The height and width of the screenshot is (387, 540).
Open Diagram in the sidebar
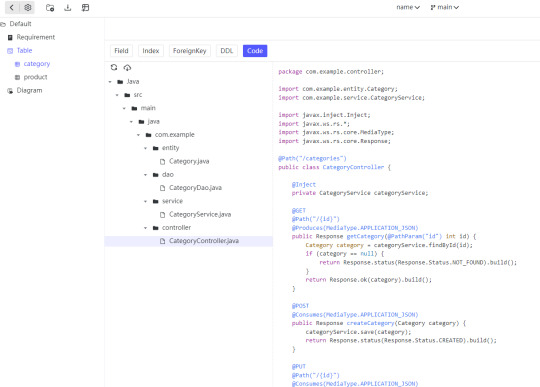[29, 91]
